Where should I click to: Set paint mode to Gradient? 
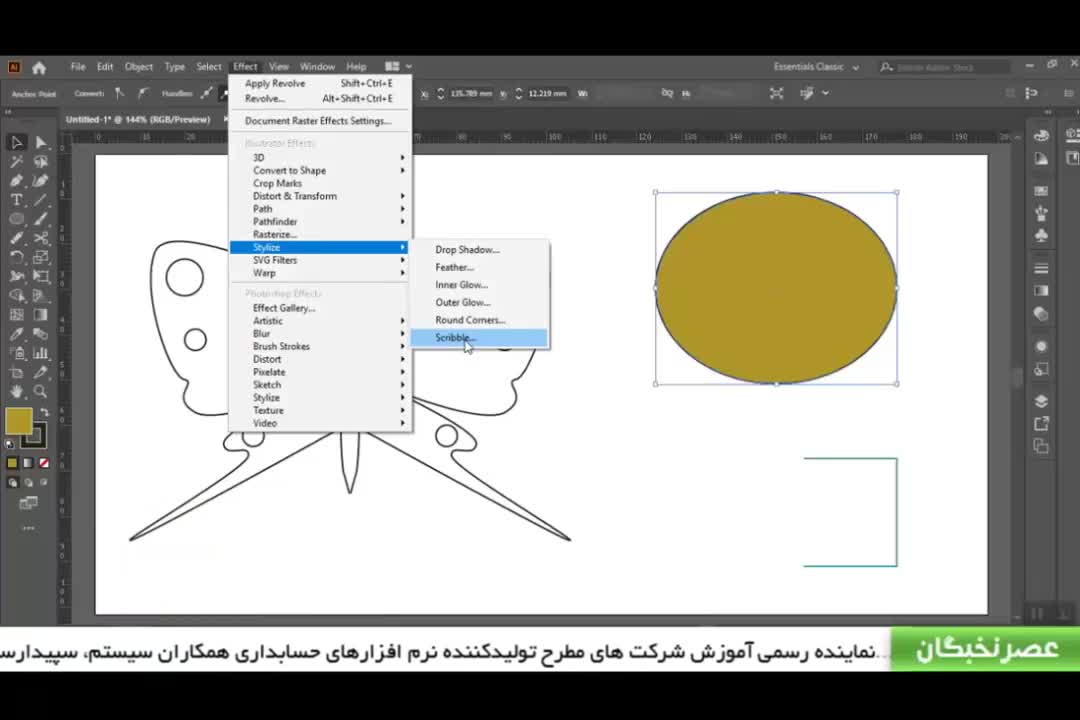28,463
